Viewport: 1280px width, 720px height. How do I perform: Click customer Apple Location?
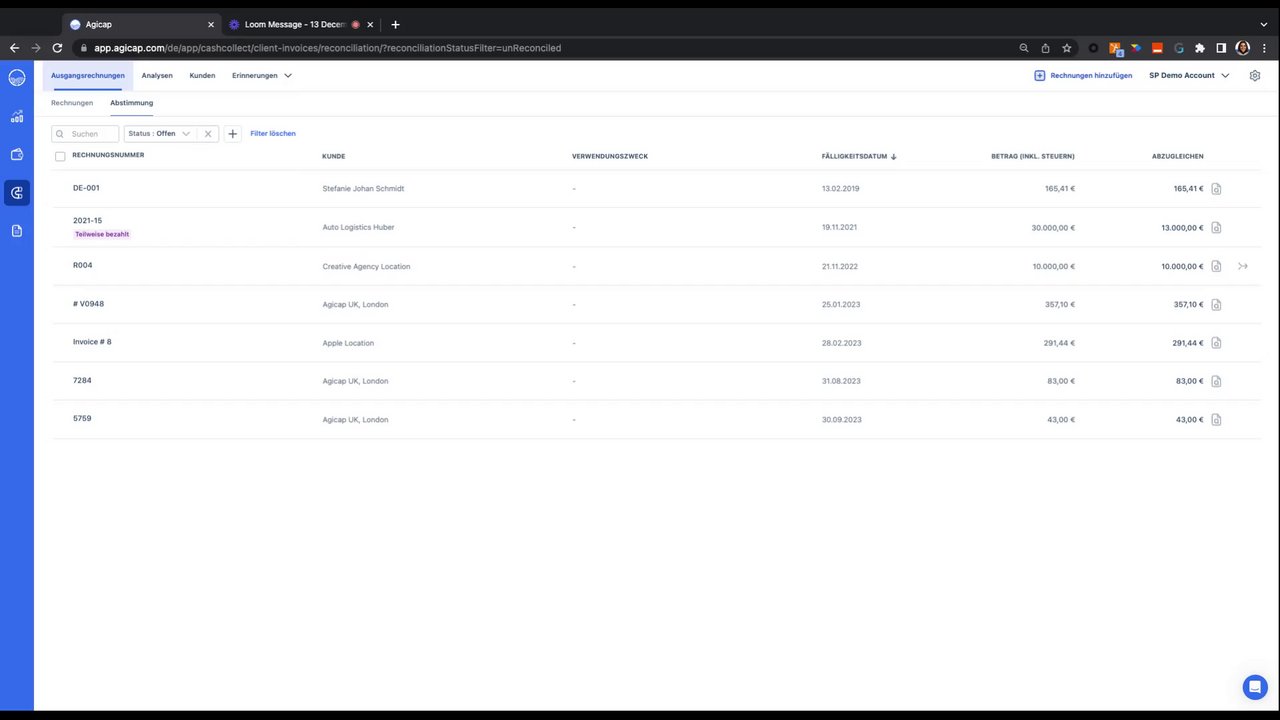[x=348, y=343]
